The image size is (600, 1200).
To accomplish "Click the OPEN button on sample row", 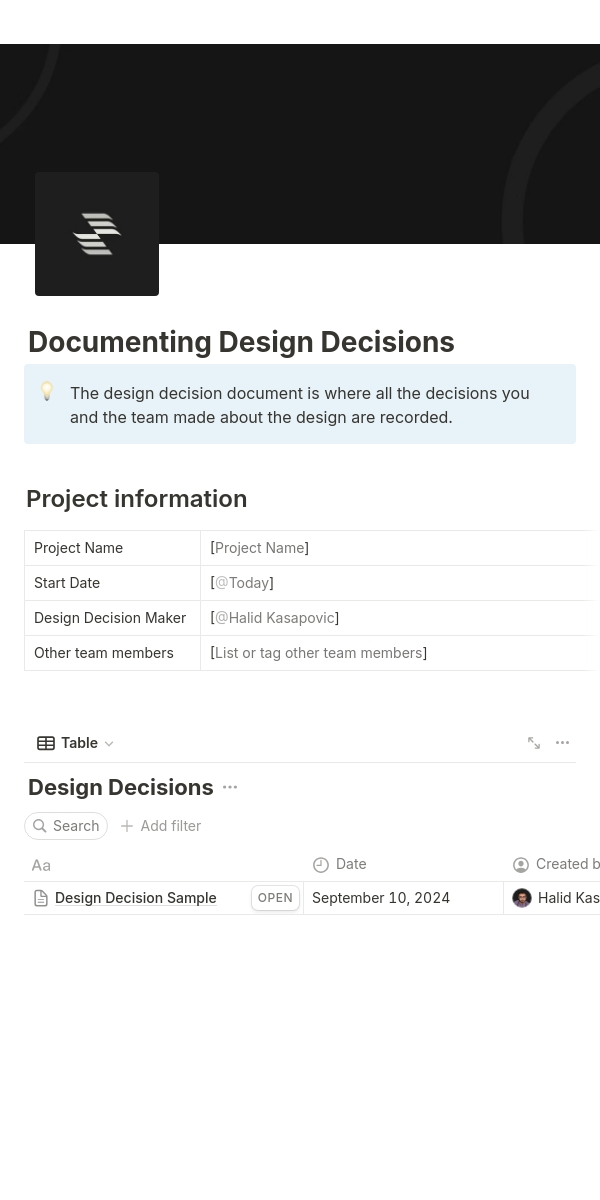I will (275, 898).
